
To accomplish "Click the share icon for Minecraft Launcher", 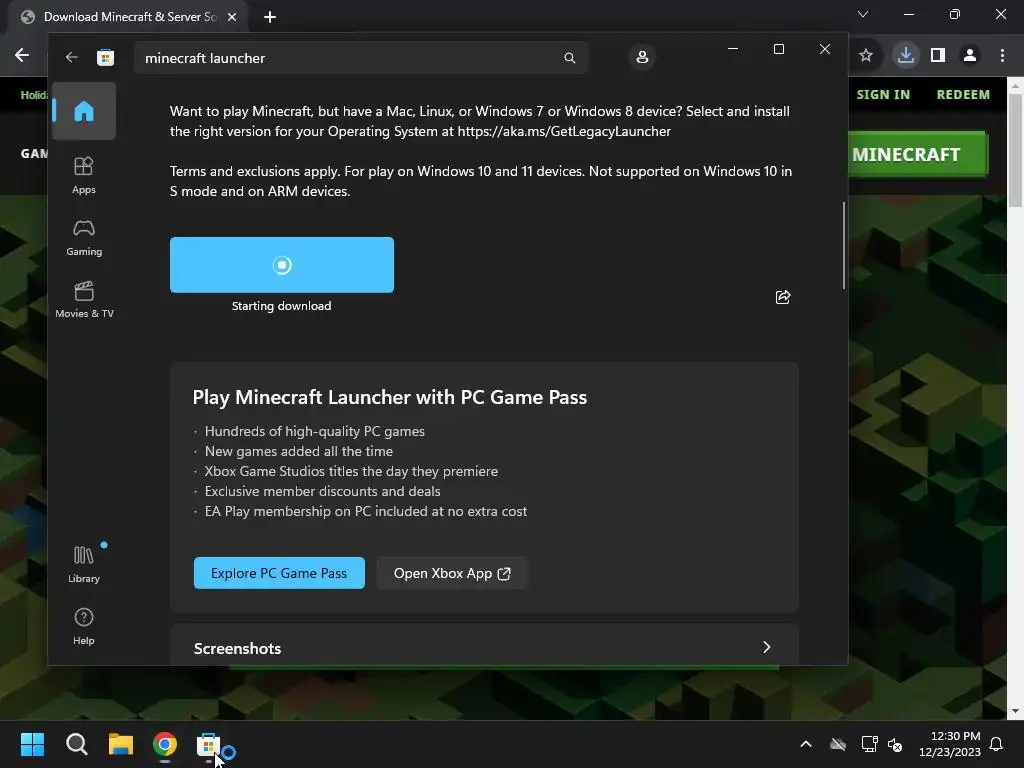I will (782, 297).
